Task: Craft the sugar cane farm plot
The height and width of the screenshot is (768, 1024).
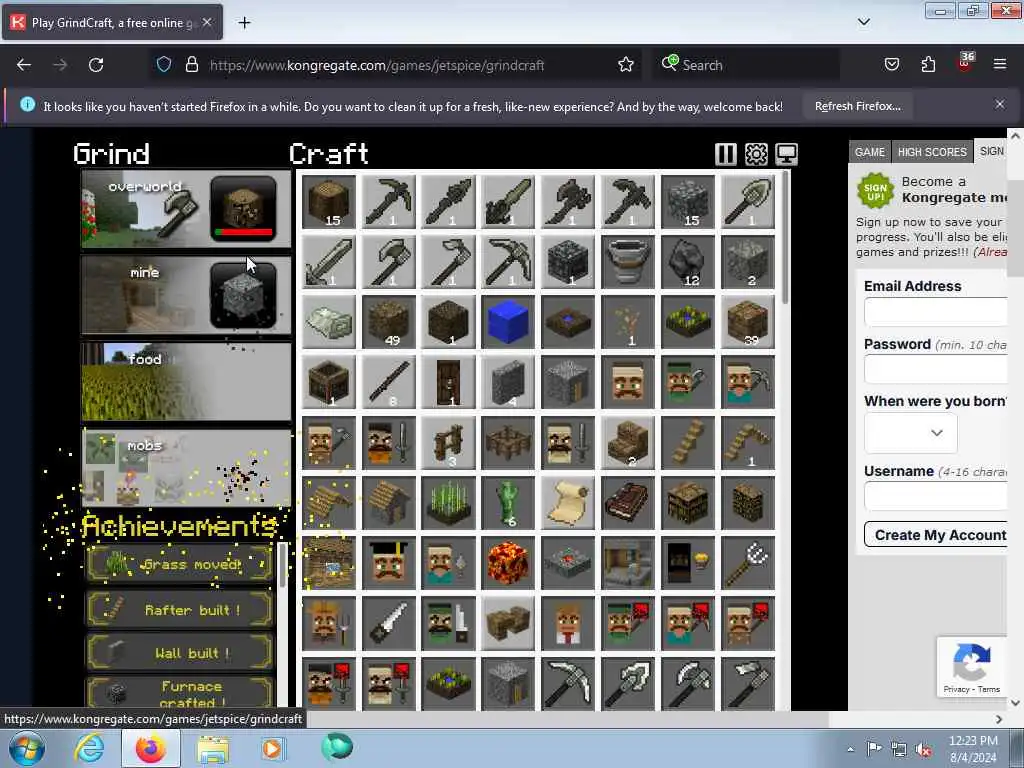Action: coord(449,503)
